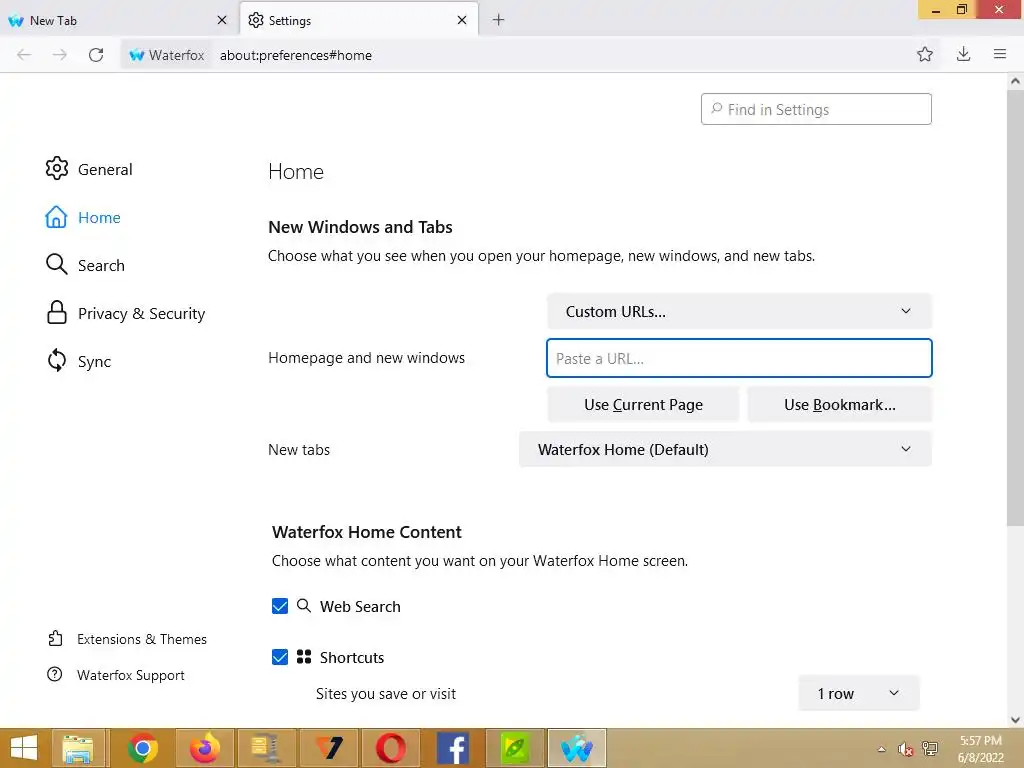Click the Home heading text
The width and height of the screenshot is (1024, 768).
[296, 171]
